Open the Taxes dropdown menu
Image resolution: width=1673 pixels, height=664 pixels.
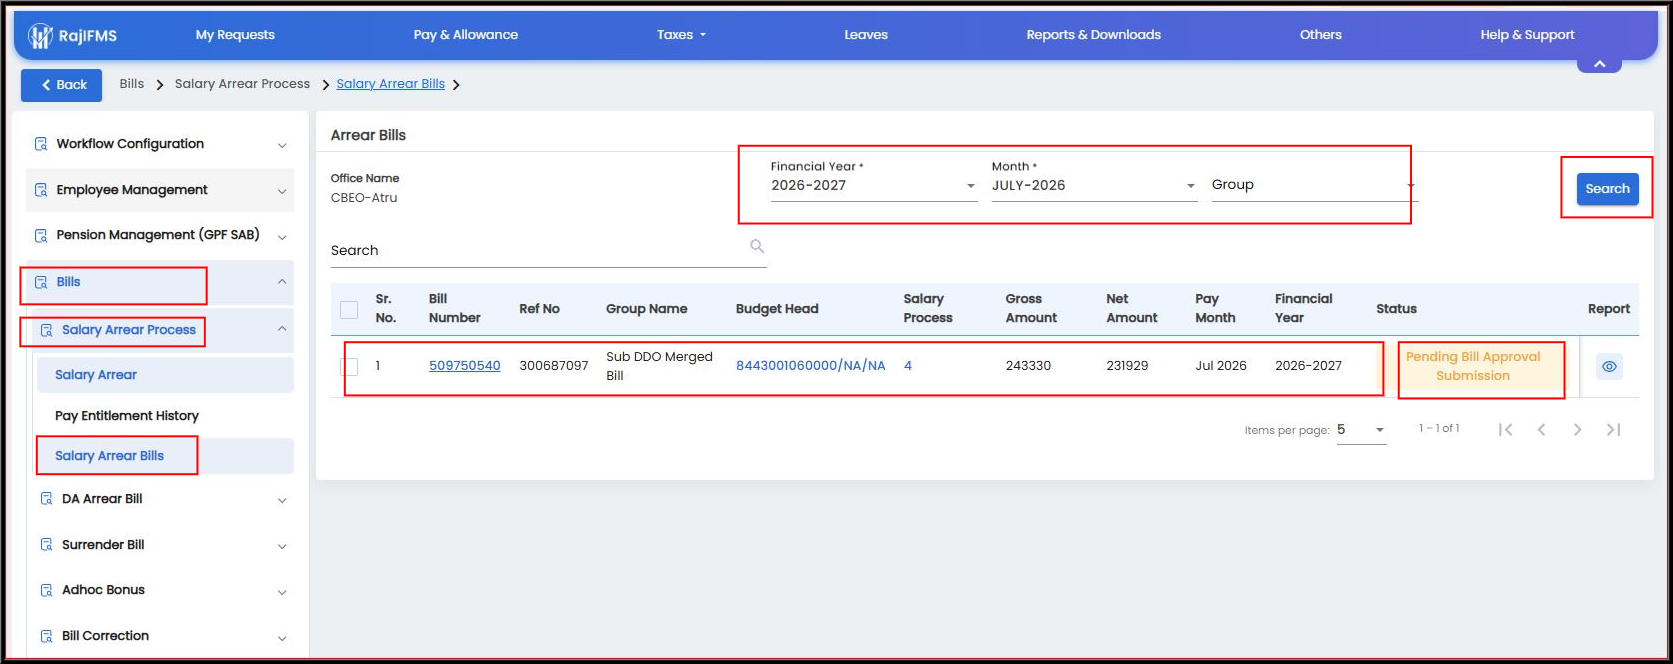[681, 35]
